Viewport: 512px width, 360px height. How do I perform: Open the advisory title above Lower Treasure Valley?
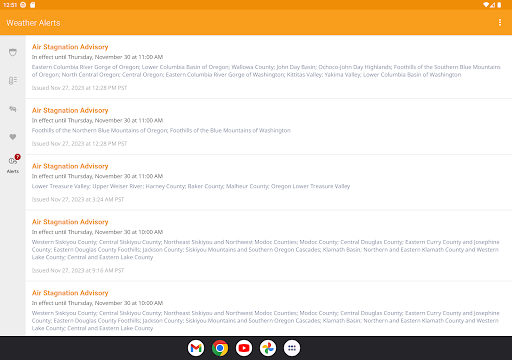[70, 166]
